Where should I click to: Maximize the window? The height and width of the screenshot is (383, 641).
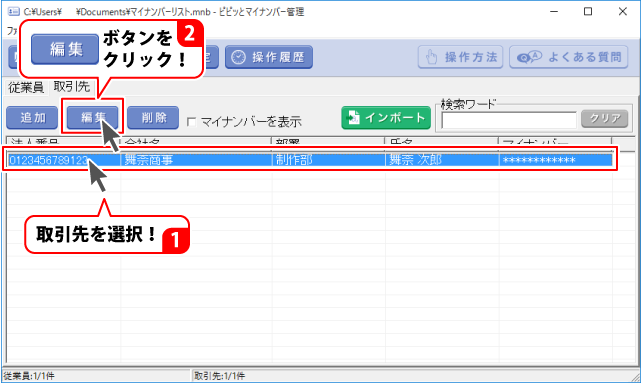point(588,11)
